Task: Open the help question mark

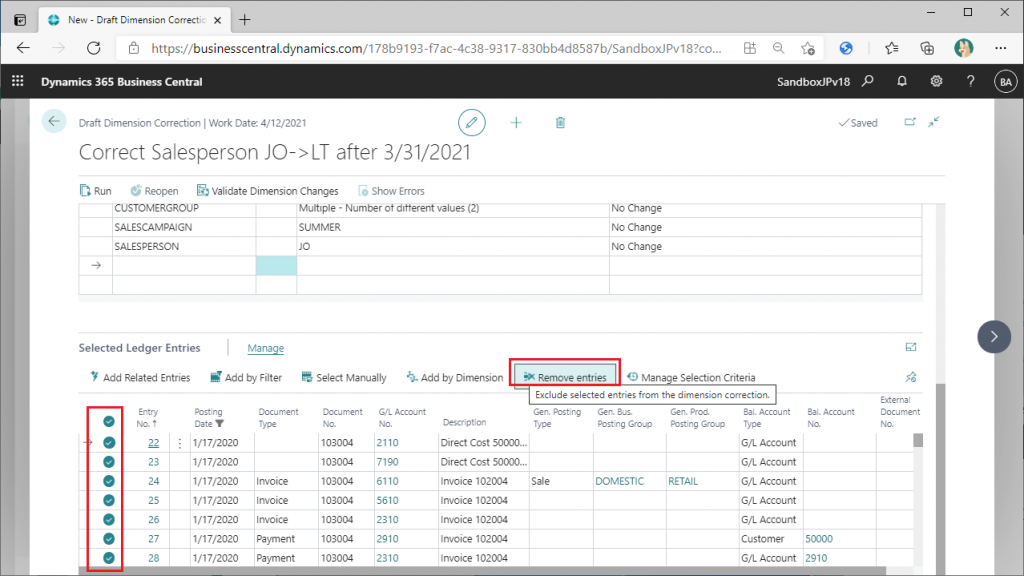Action: point(970,81)
